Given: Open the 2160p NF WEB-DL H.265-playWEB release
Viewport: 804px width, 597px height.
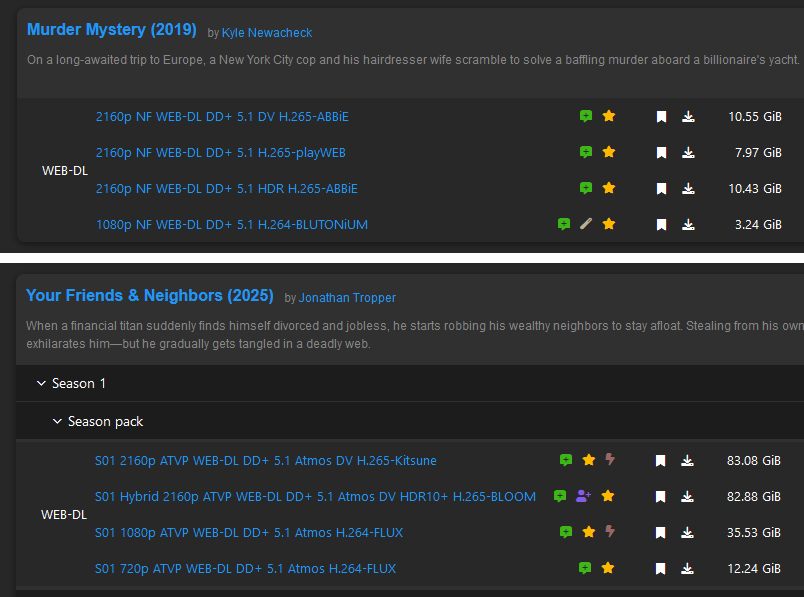Looking at the screenshot, I should [220, 152].
